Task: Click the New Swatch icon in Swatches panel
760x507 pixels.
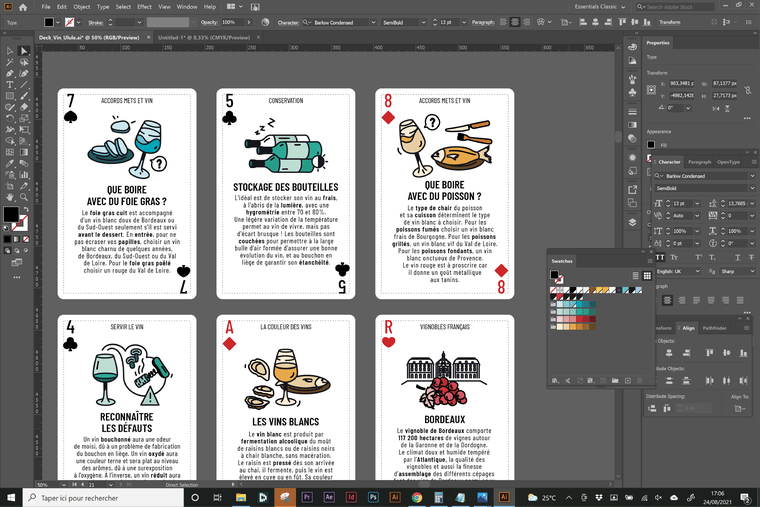Action: click(628, 381)
